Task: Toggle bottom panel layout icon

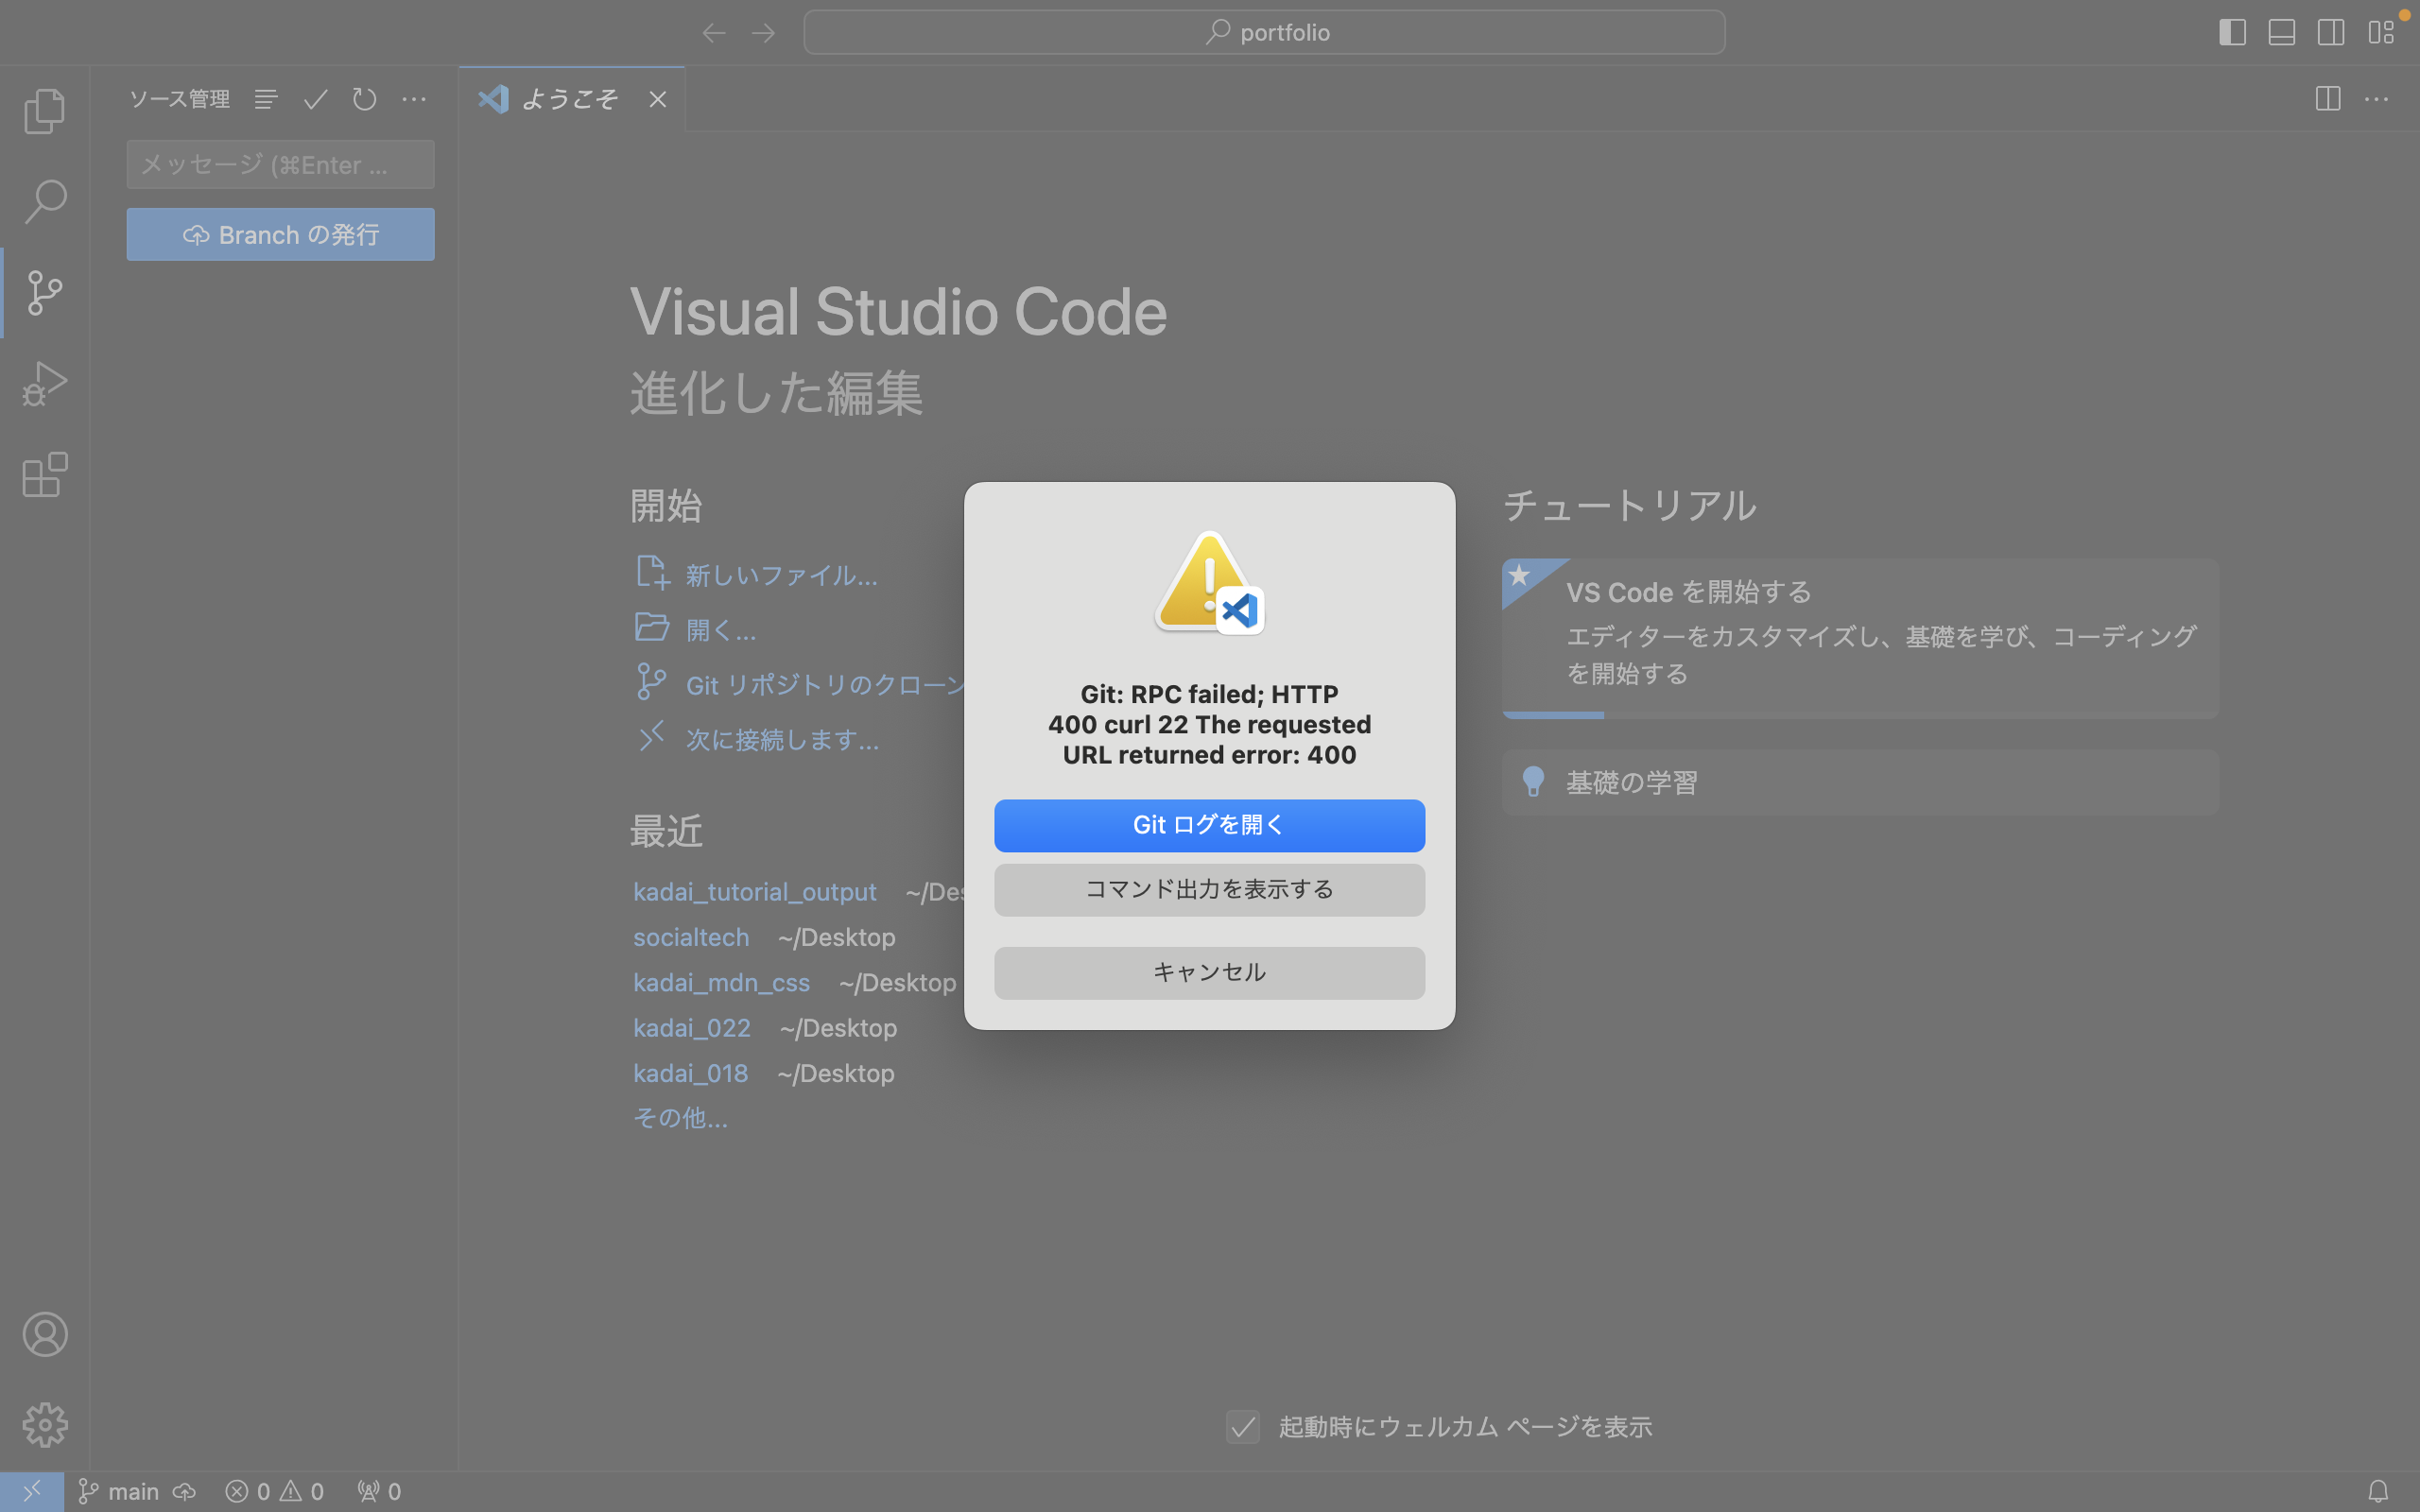Action: (x=2281, y=32)
